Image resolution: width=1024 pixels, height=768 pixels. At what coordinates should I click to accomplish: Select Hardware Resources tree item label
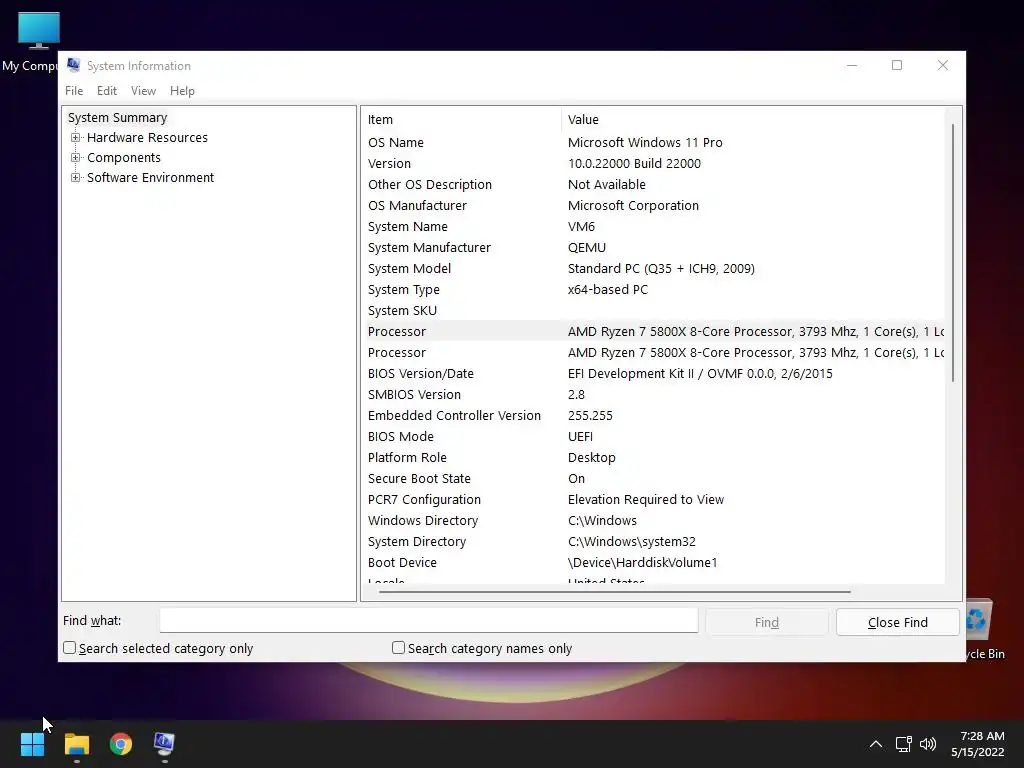click(x=147, y=138)
